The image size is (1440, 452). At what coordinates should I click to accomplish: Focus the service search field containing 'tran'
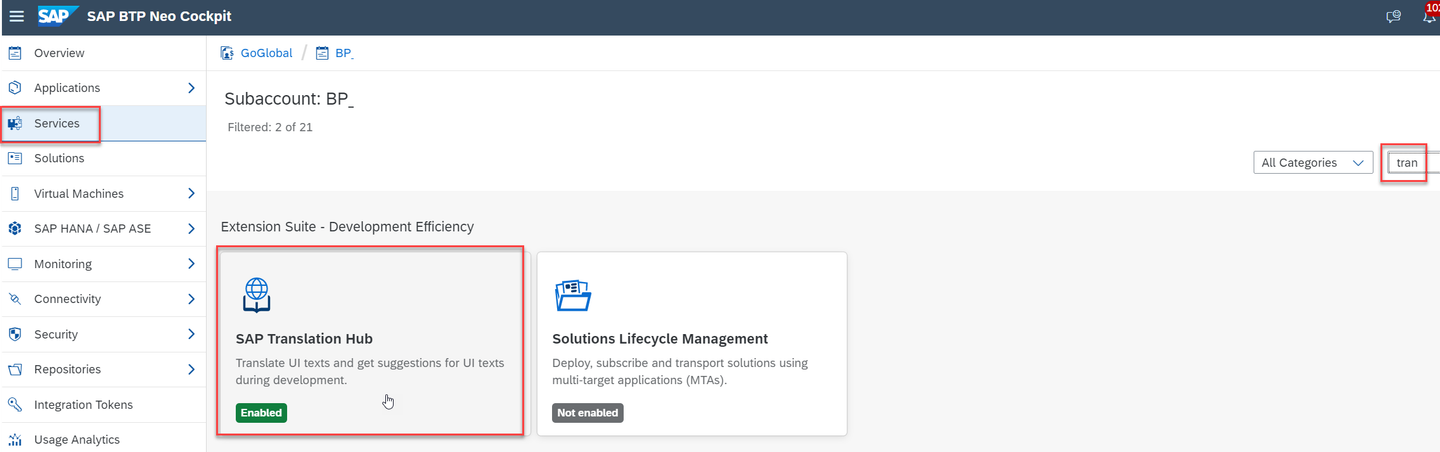[x=1412, y=163]
